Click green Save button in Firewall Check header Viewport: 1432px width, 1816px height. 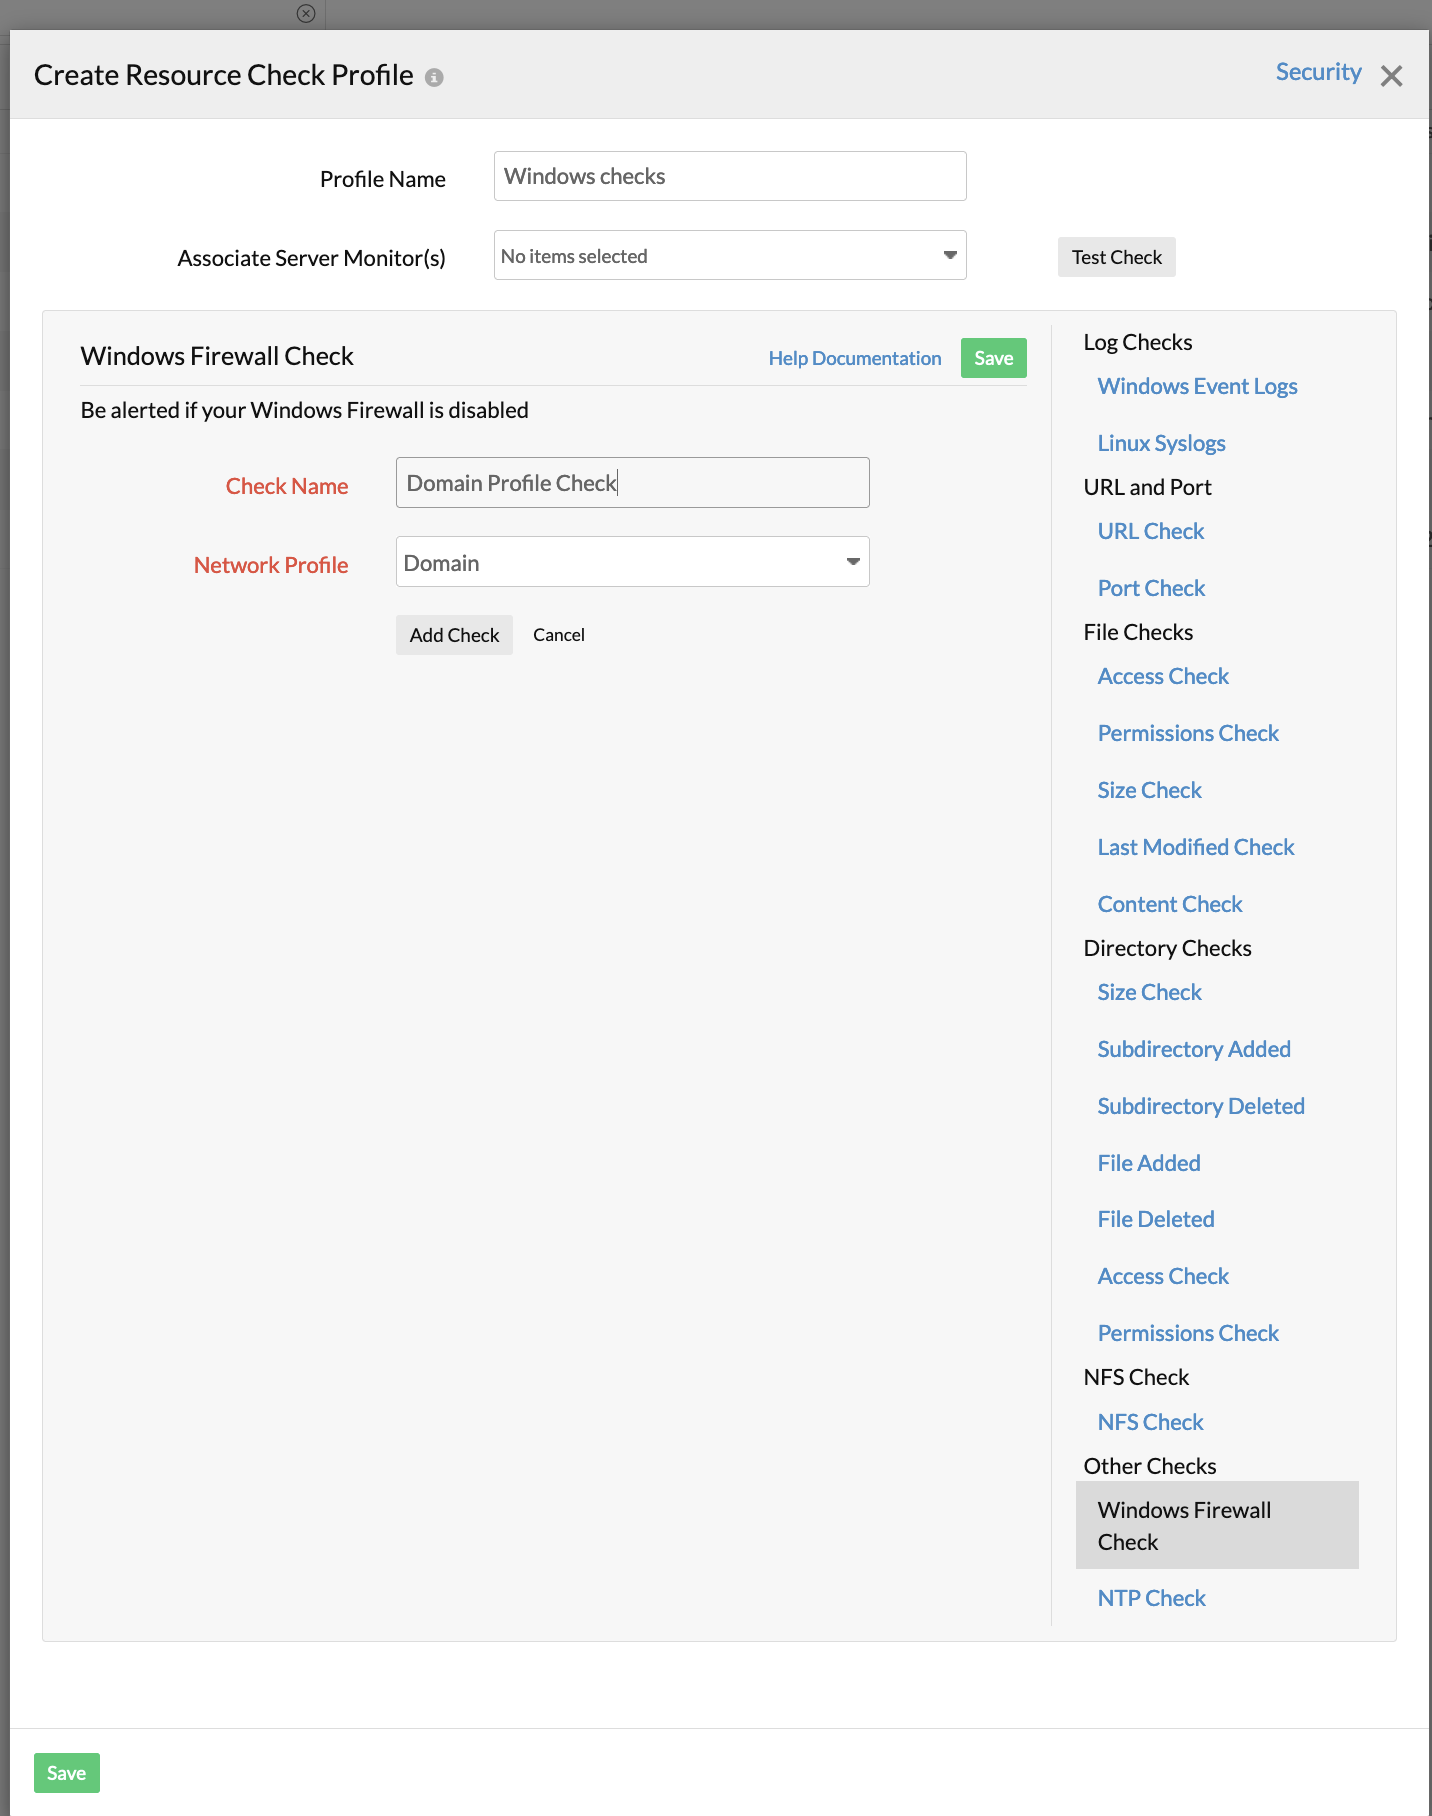tap(993, 358)
